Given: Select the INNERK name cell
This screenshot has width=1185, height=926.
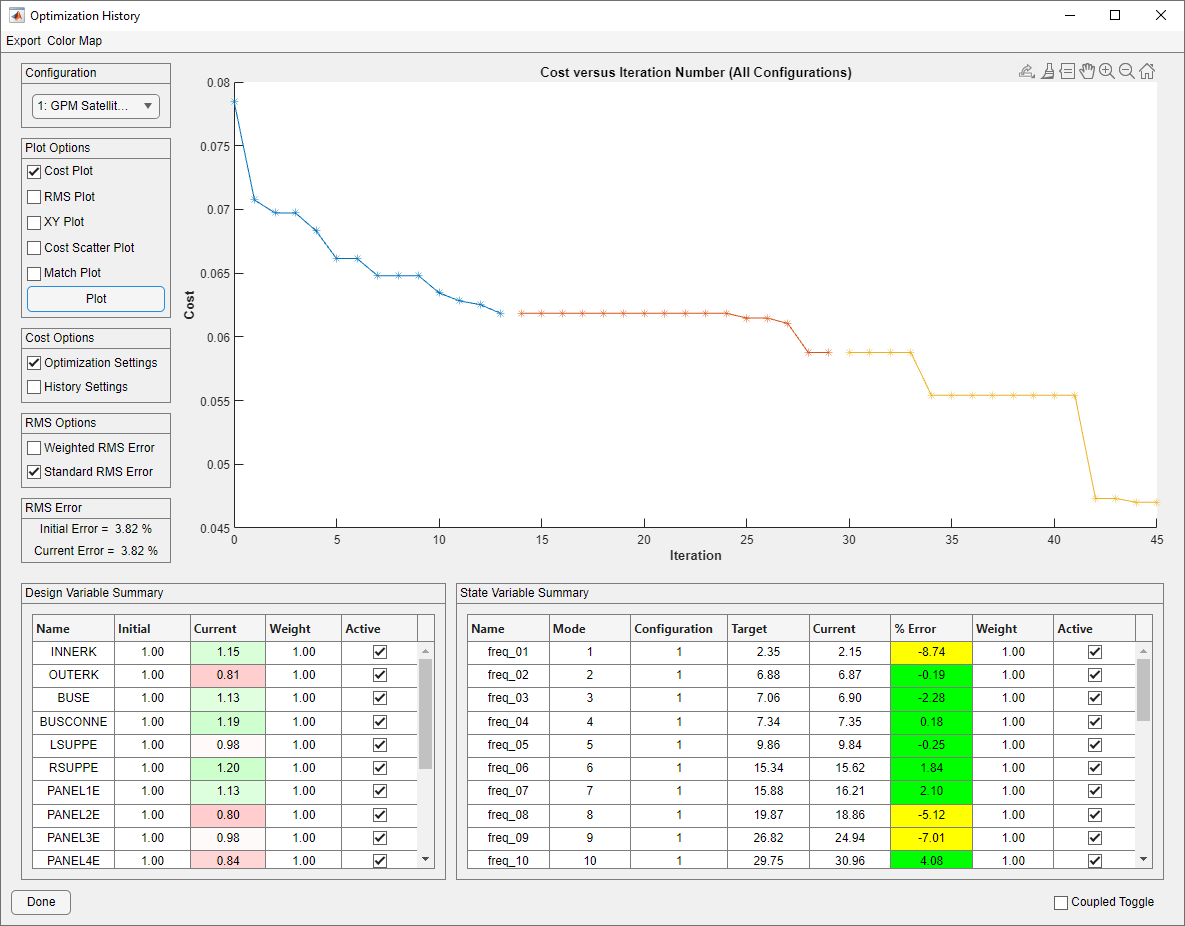Looking at the screenshot, I should coord(73,652).
